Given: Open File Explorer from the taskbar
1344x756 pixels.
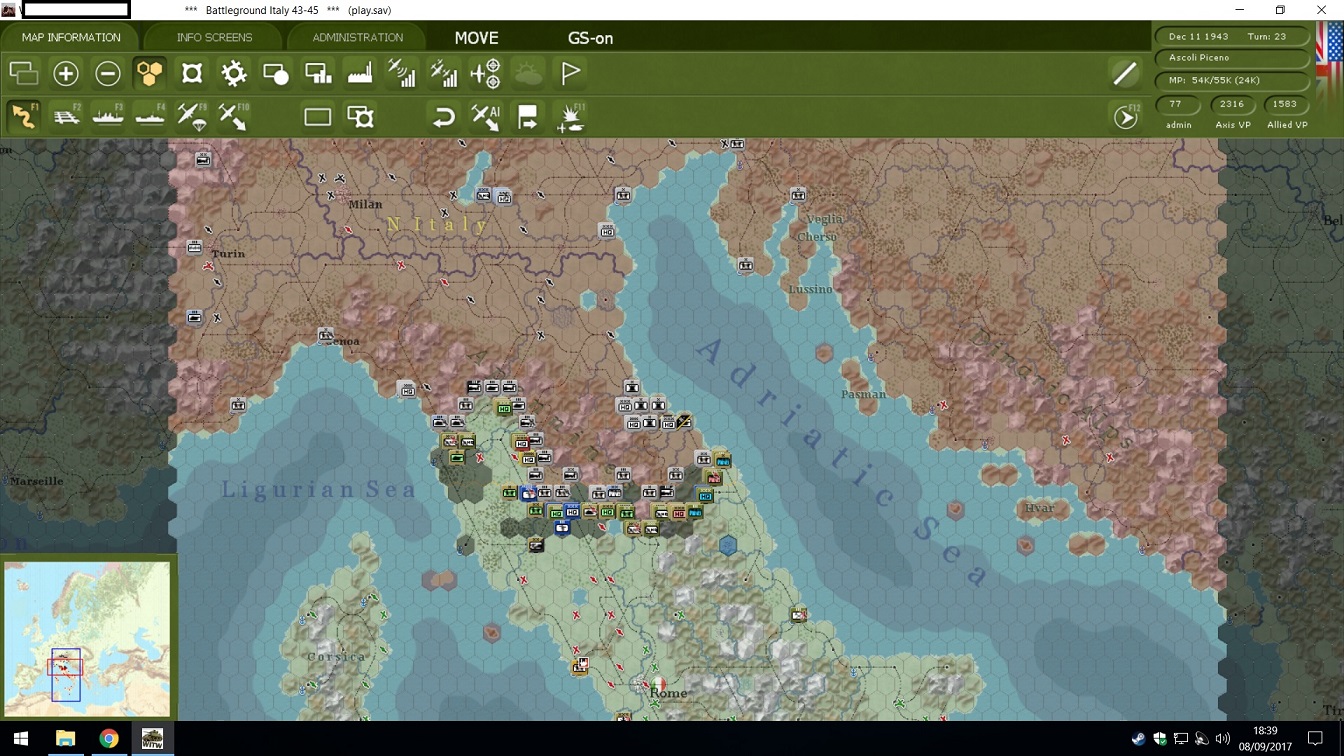Looking at the screenshot, I should [x=65, y=739].
